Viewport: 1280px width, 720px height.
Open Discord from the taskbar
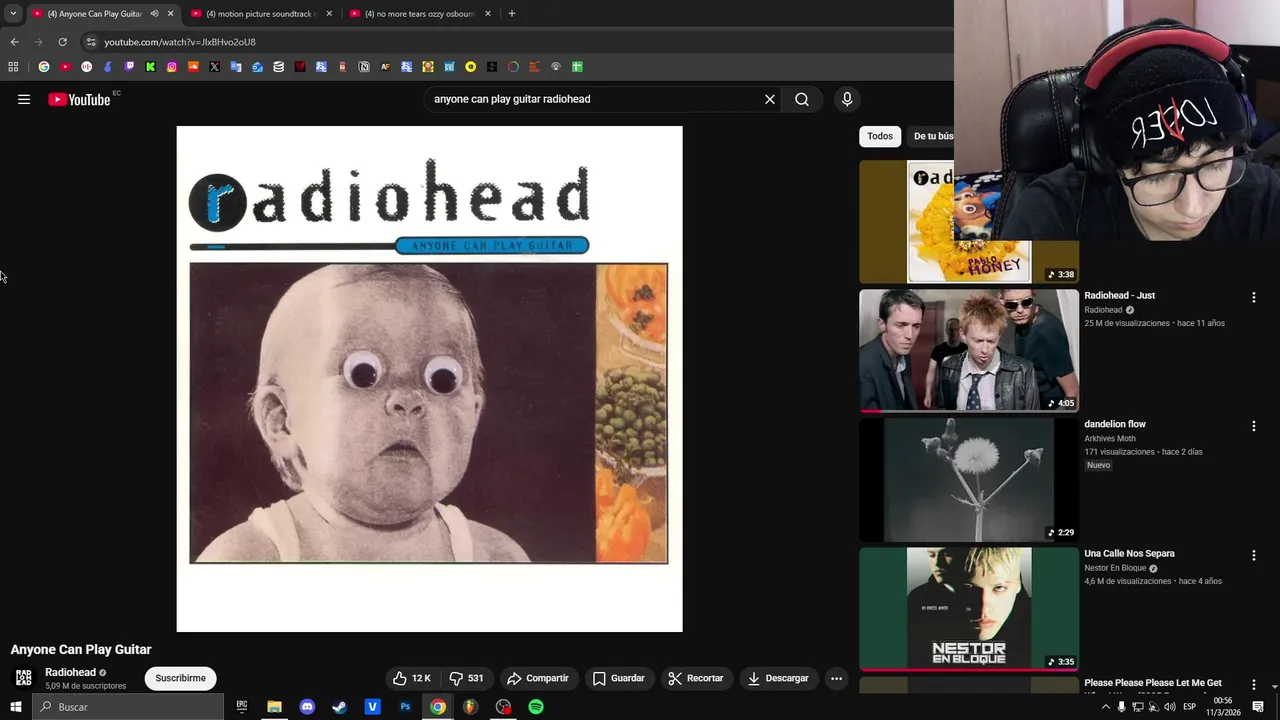point(307,707)
